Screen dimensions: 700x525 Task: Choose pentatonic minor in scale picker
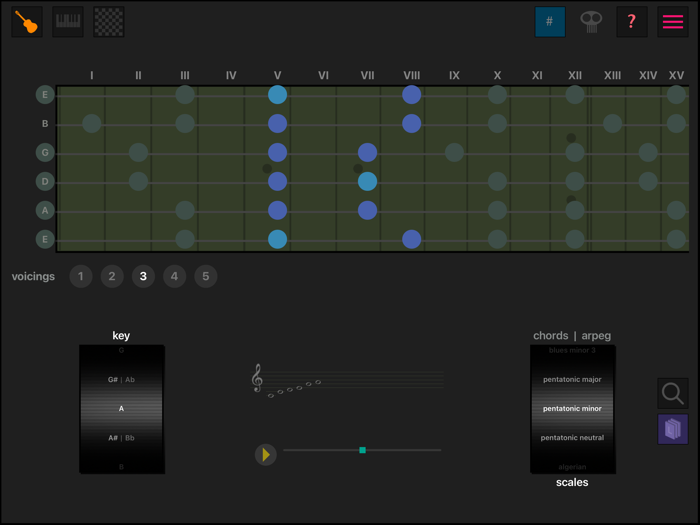click(x=572, y=408)
